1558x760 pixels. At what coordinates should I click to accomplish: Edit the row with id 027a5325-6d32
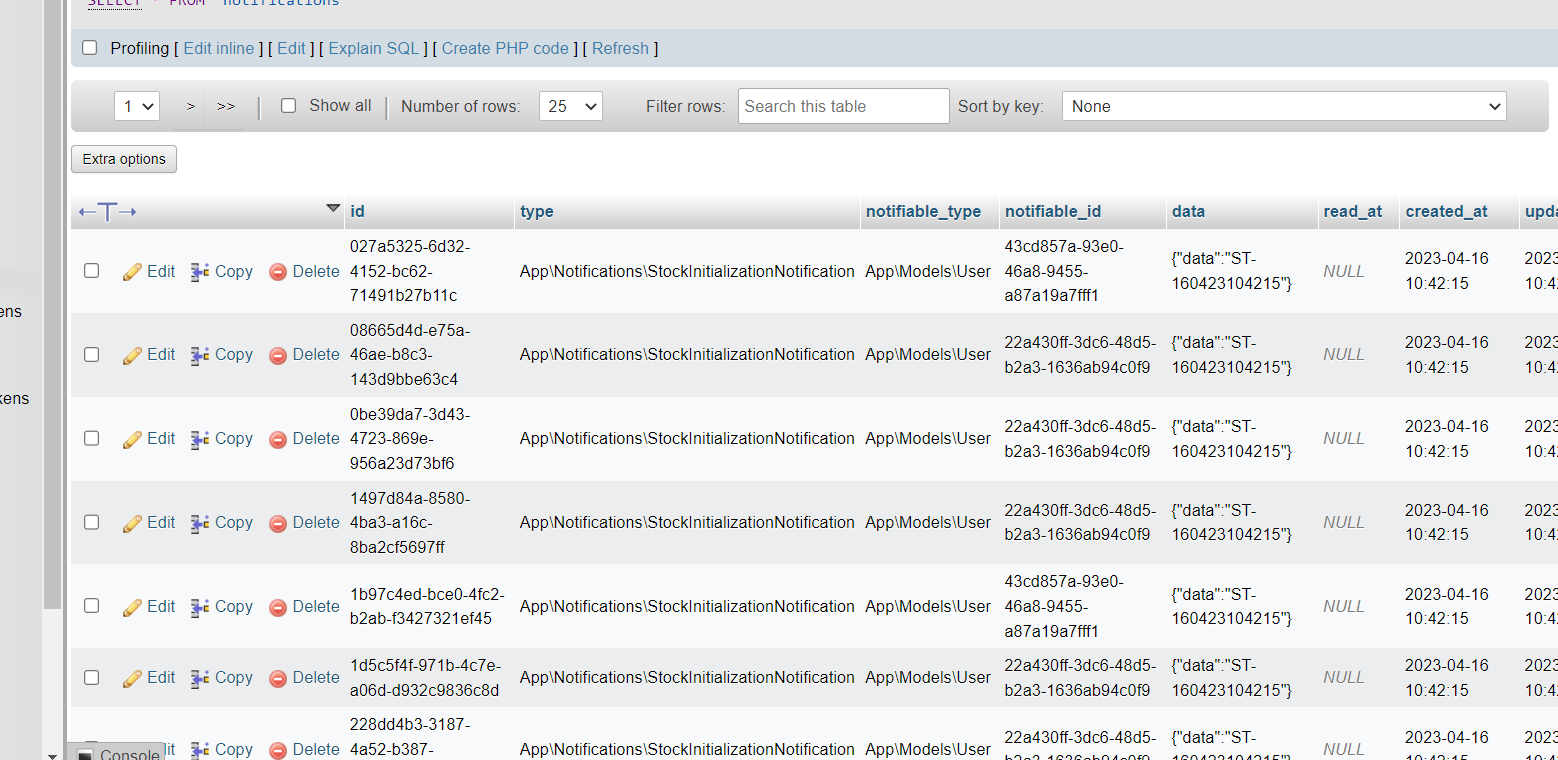148,271
